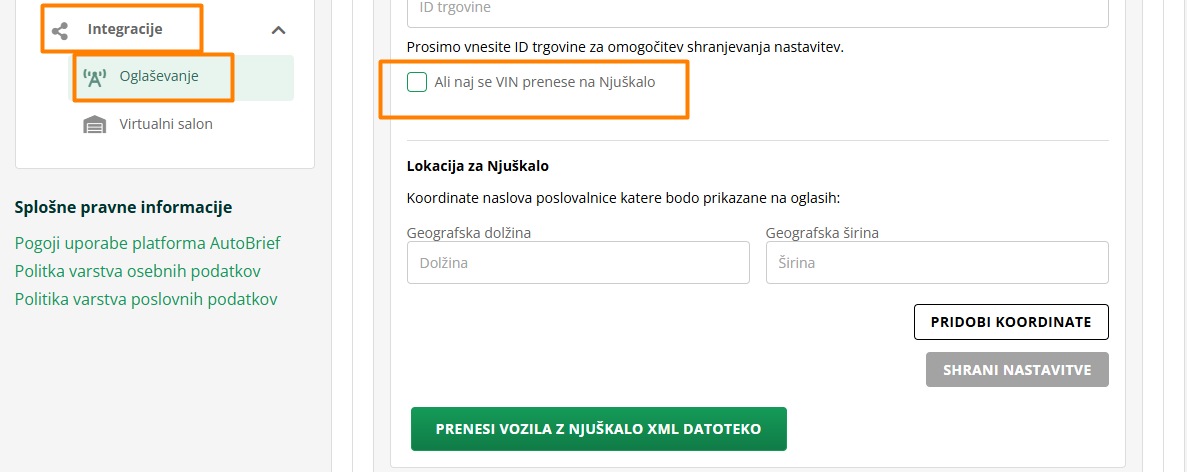Click the 'Ali naj se VIN prenese' label text

click(x=545, y=82)
